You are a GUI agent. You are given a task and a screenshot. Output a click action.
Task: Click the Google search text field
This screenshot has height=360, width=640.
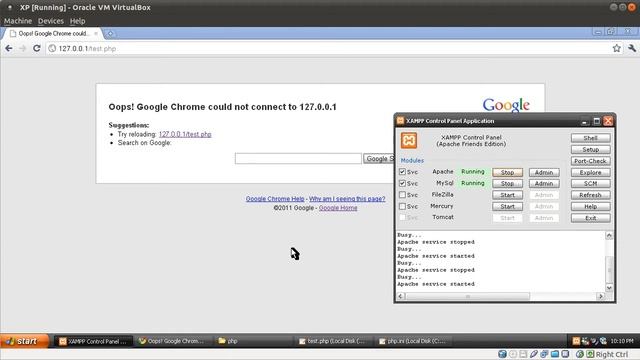coord(298,158)
